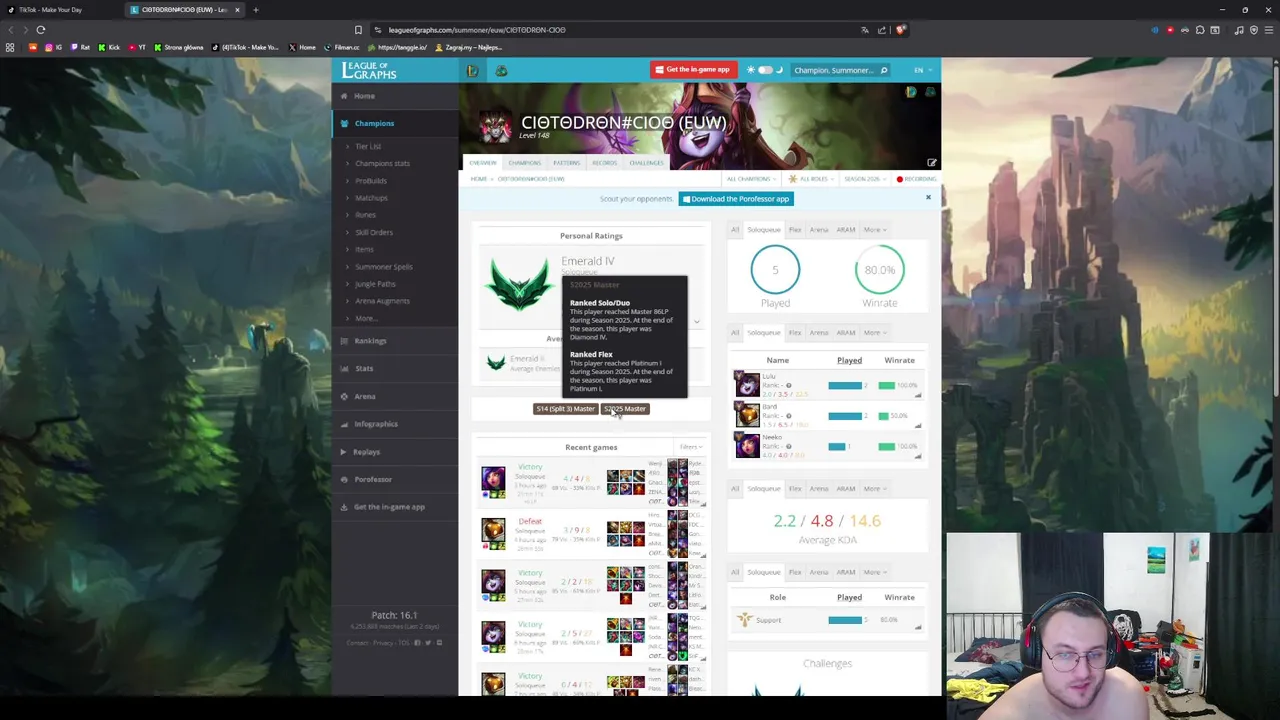Screen dimensions: 1280x720
Task: Open the Porofessor sidebar item
Action: coord(373,479)
